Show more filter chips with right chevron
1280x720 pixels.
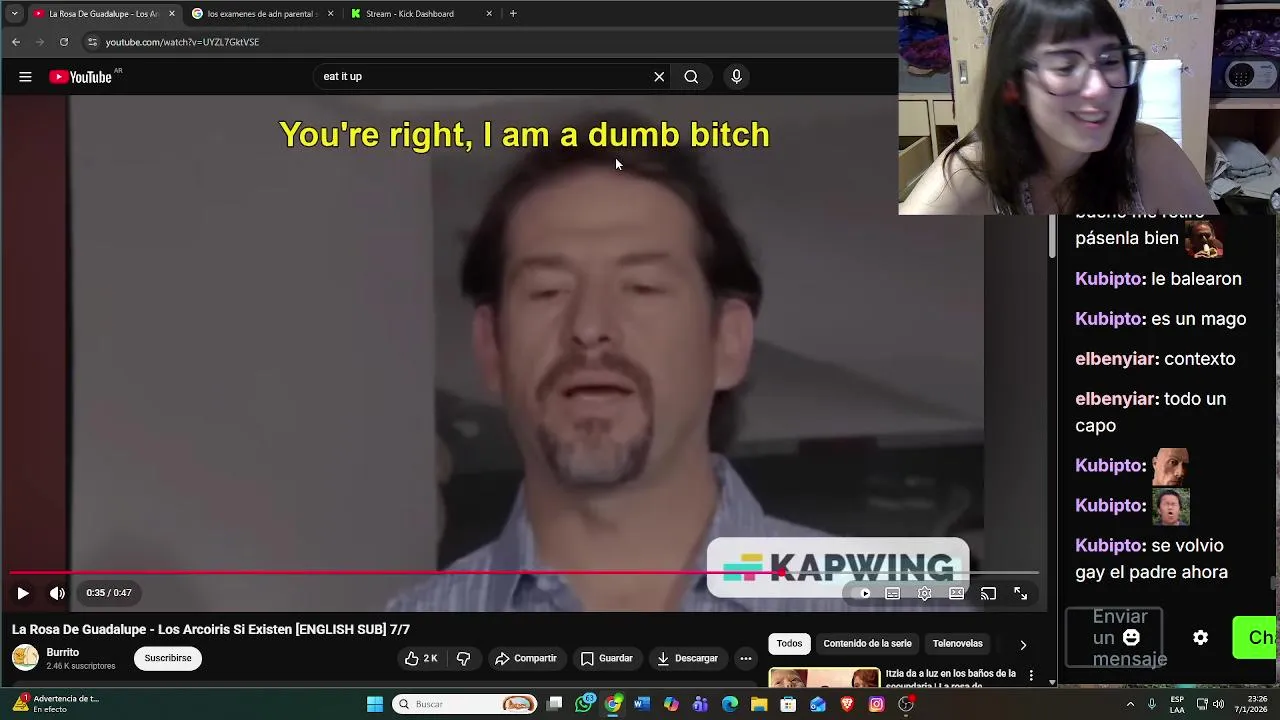(1022, 645)
